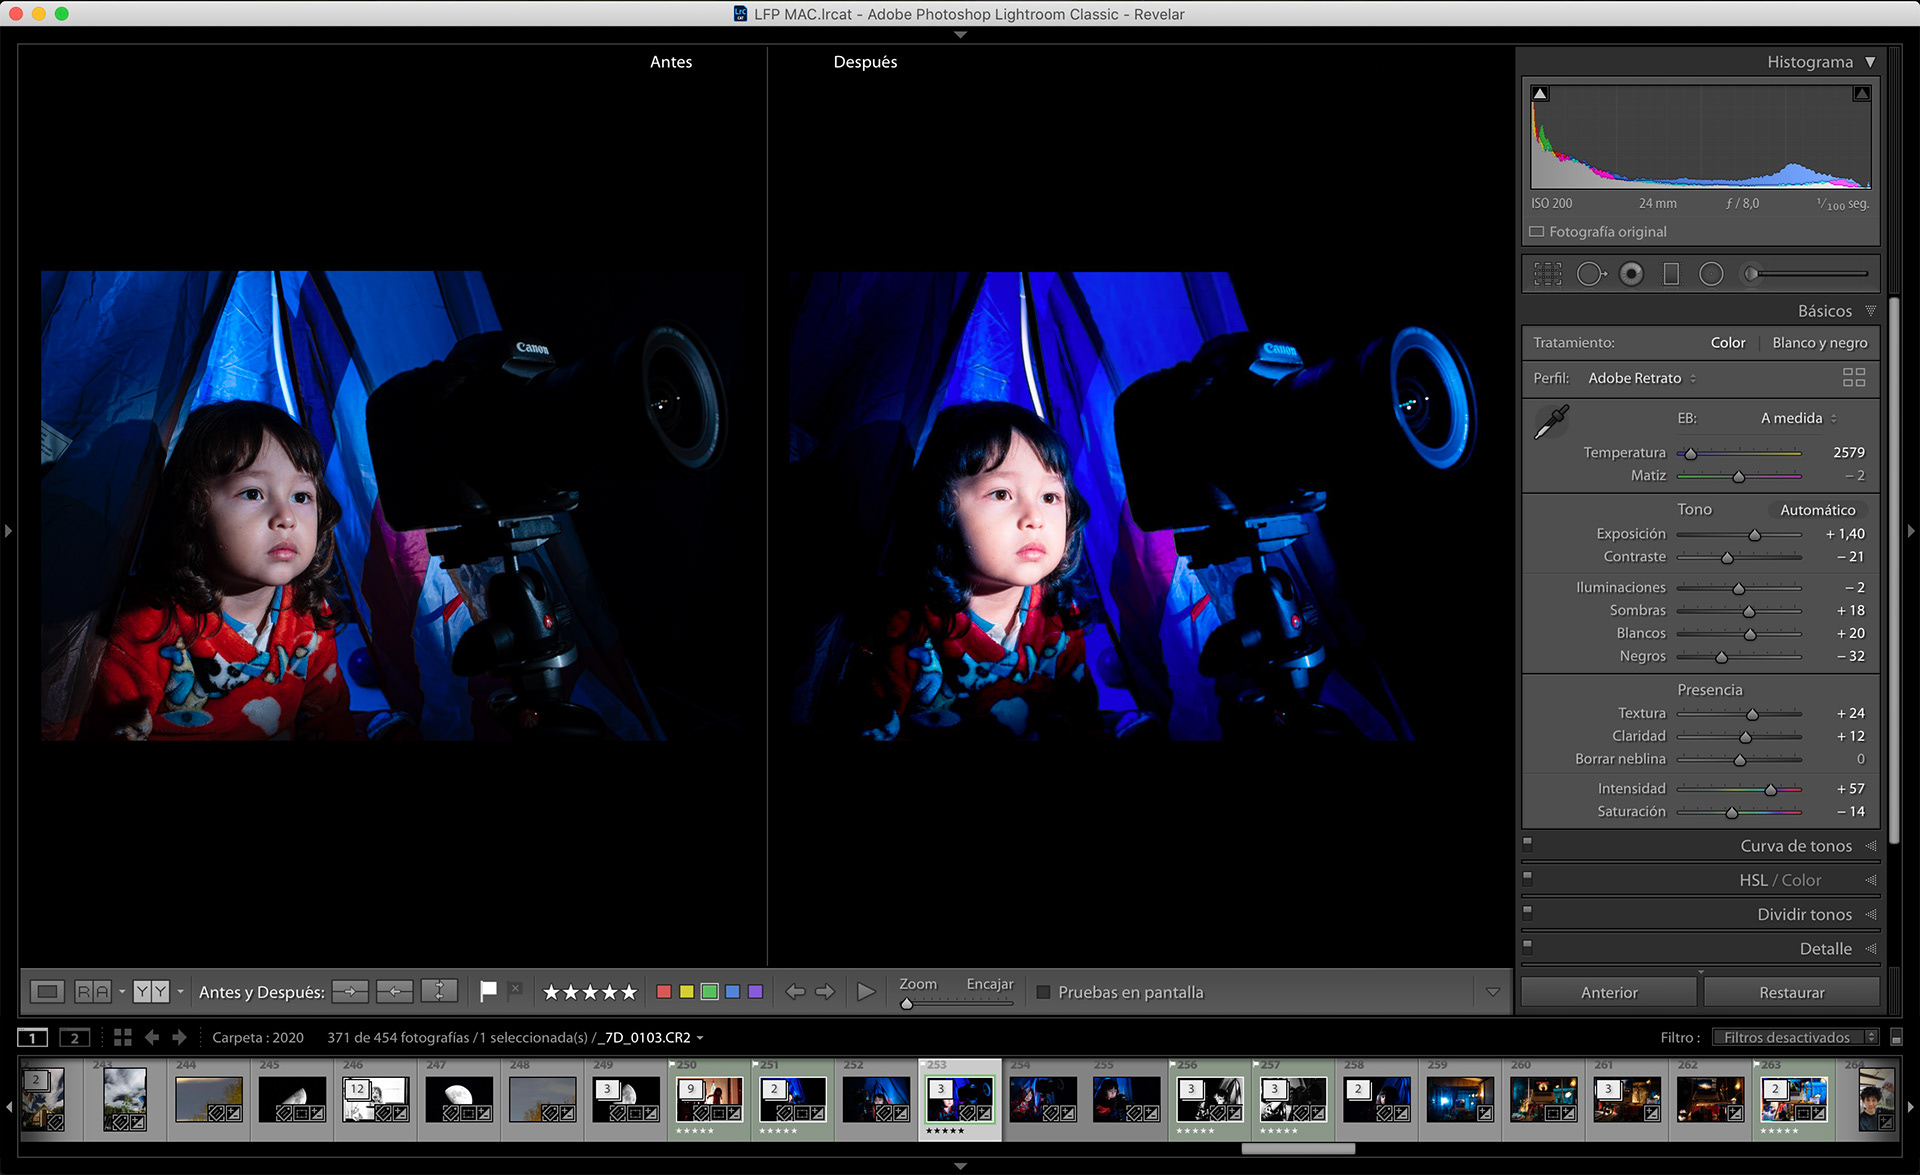Collapse the Básicos panel
The height and width of the screenshot is (1175, 1920).
(x=1870, y=311)
